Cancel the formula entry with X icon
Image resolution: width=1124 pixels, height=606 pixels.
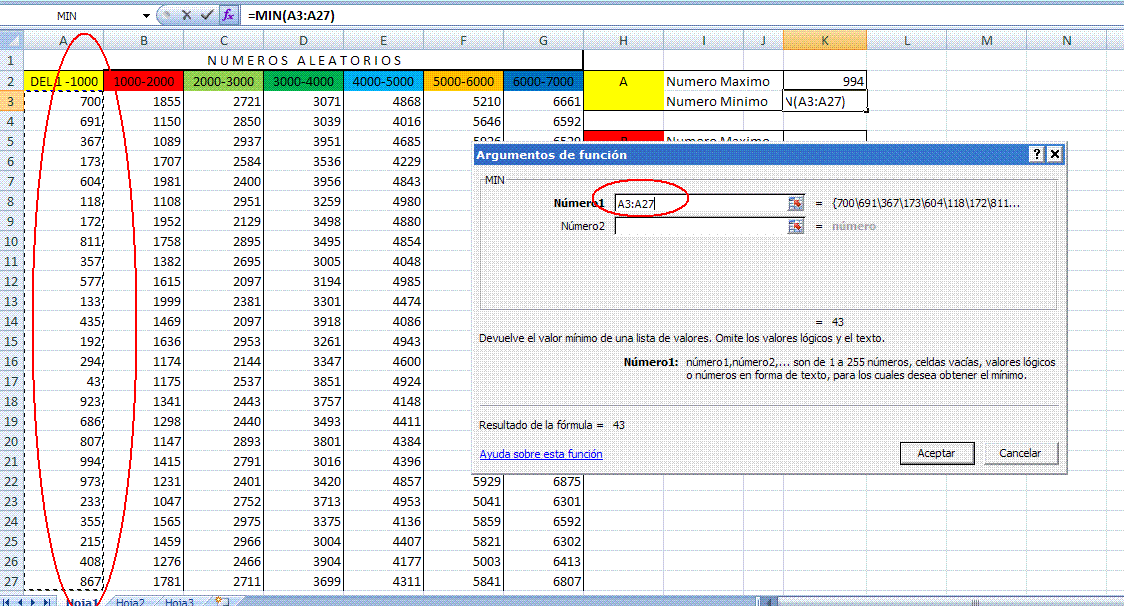tap(186, 16)
